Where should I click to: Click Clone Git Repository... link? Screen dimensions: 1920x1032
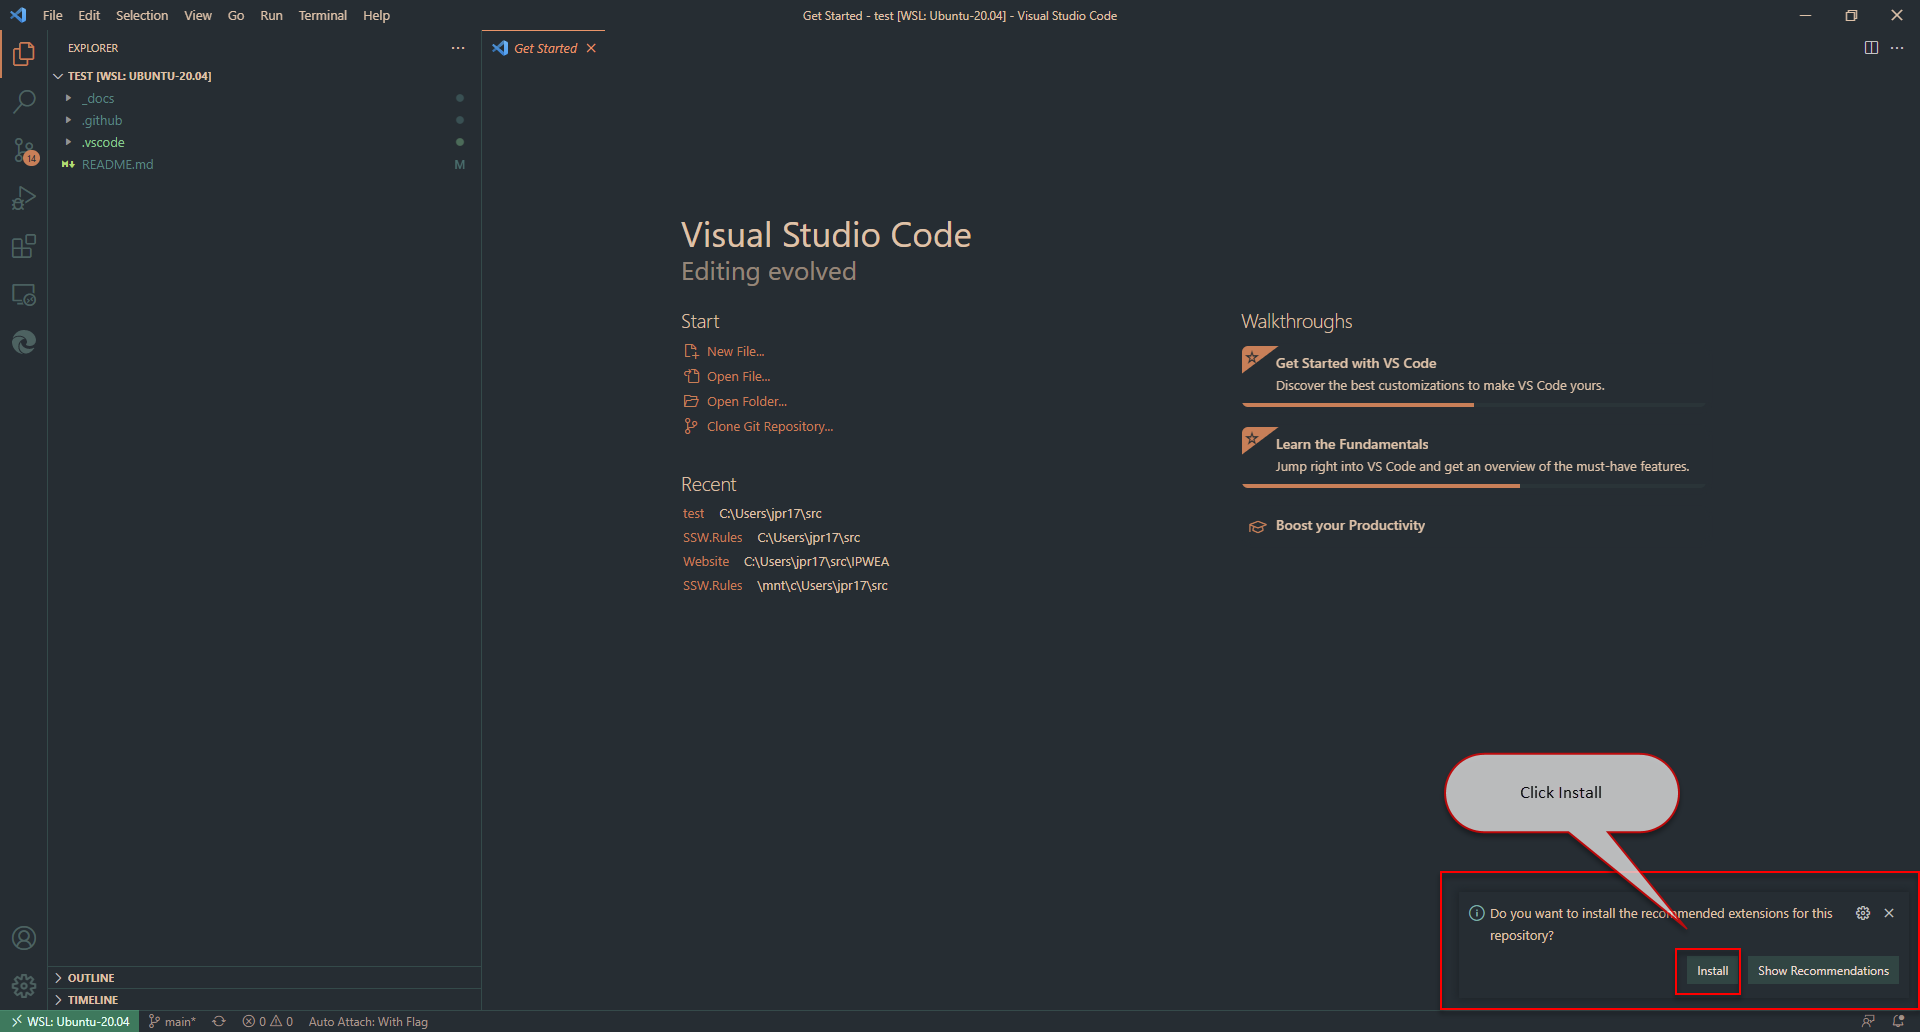coord(770,426)
